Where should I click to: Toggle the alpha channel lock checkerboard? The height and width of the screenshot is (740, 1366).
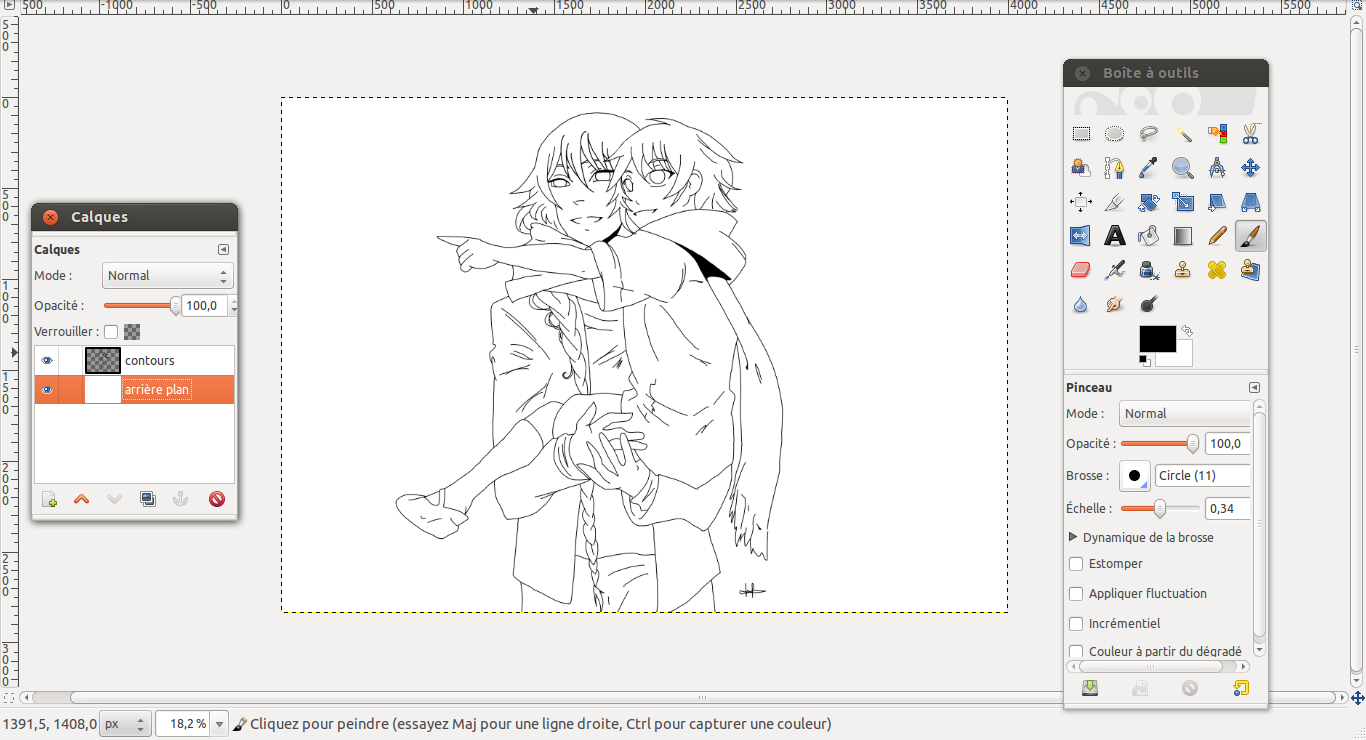tap(132, 332)
